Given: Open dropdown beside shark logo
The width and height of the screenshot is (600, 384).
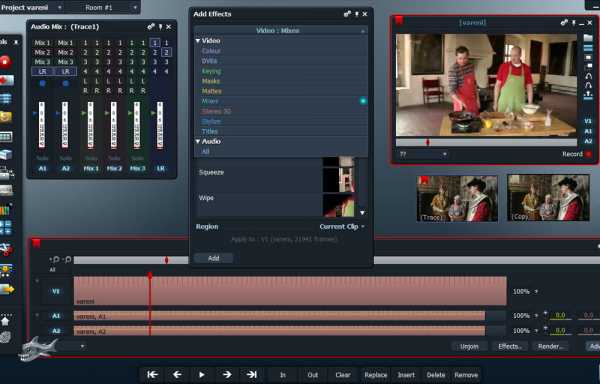Looking at the screenshot, I should coord(82,347).
